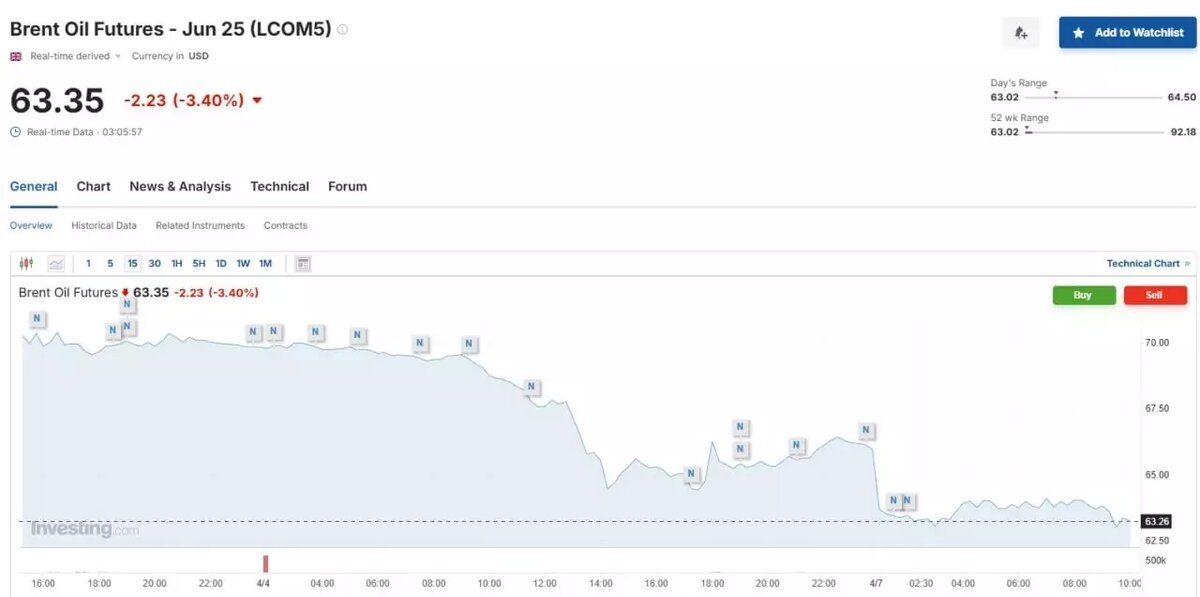
Task: Set chart interval to 1D
Action: [221, 264]
